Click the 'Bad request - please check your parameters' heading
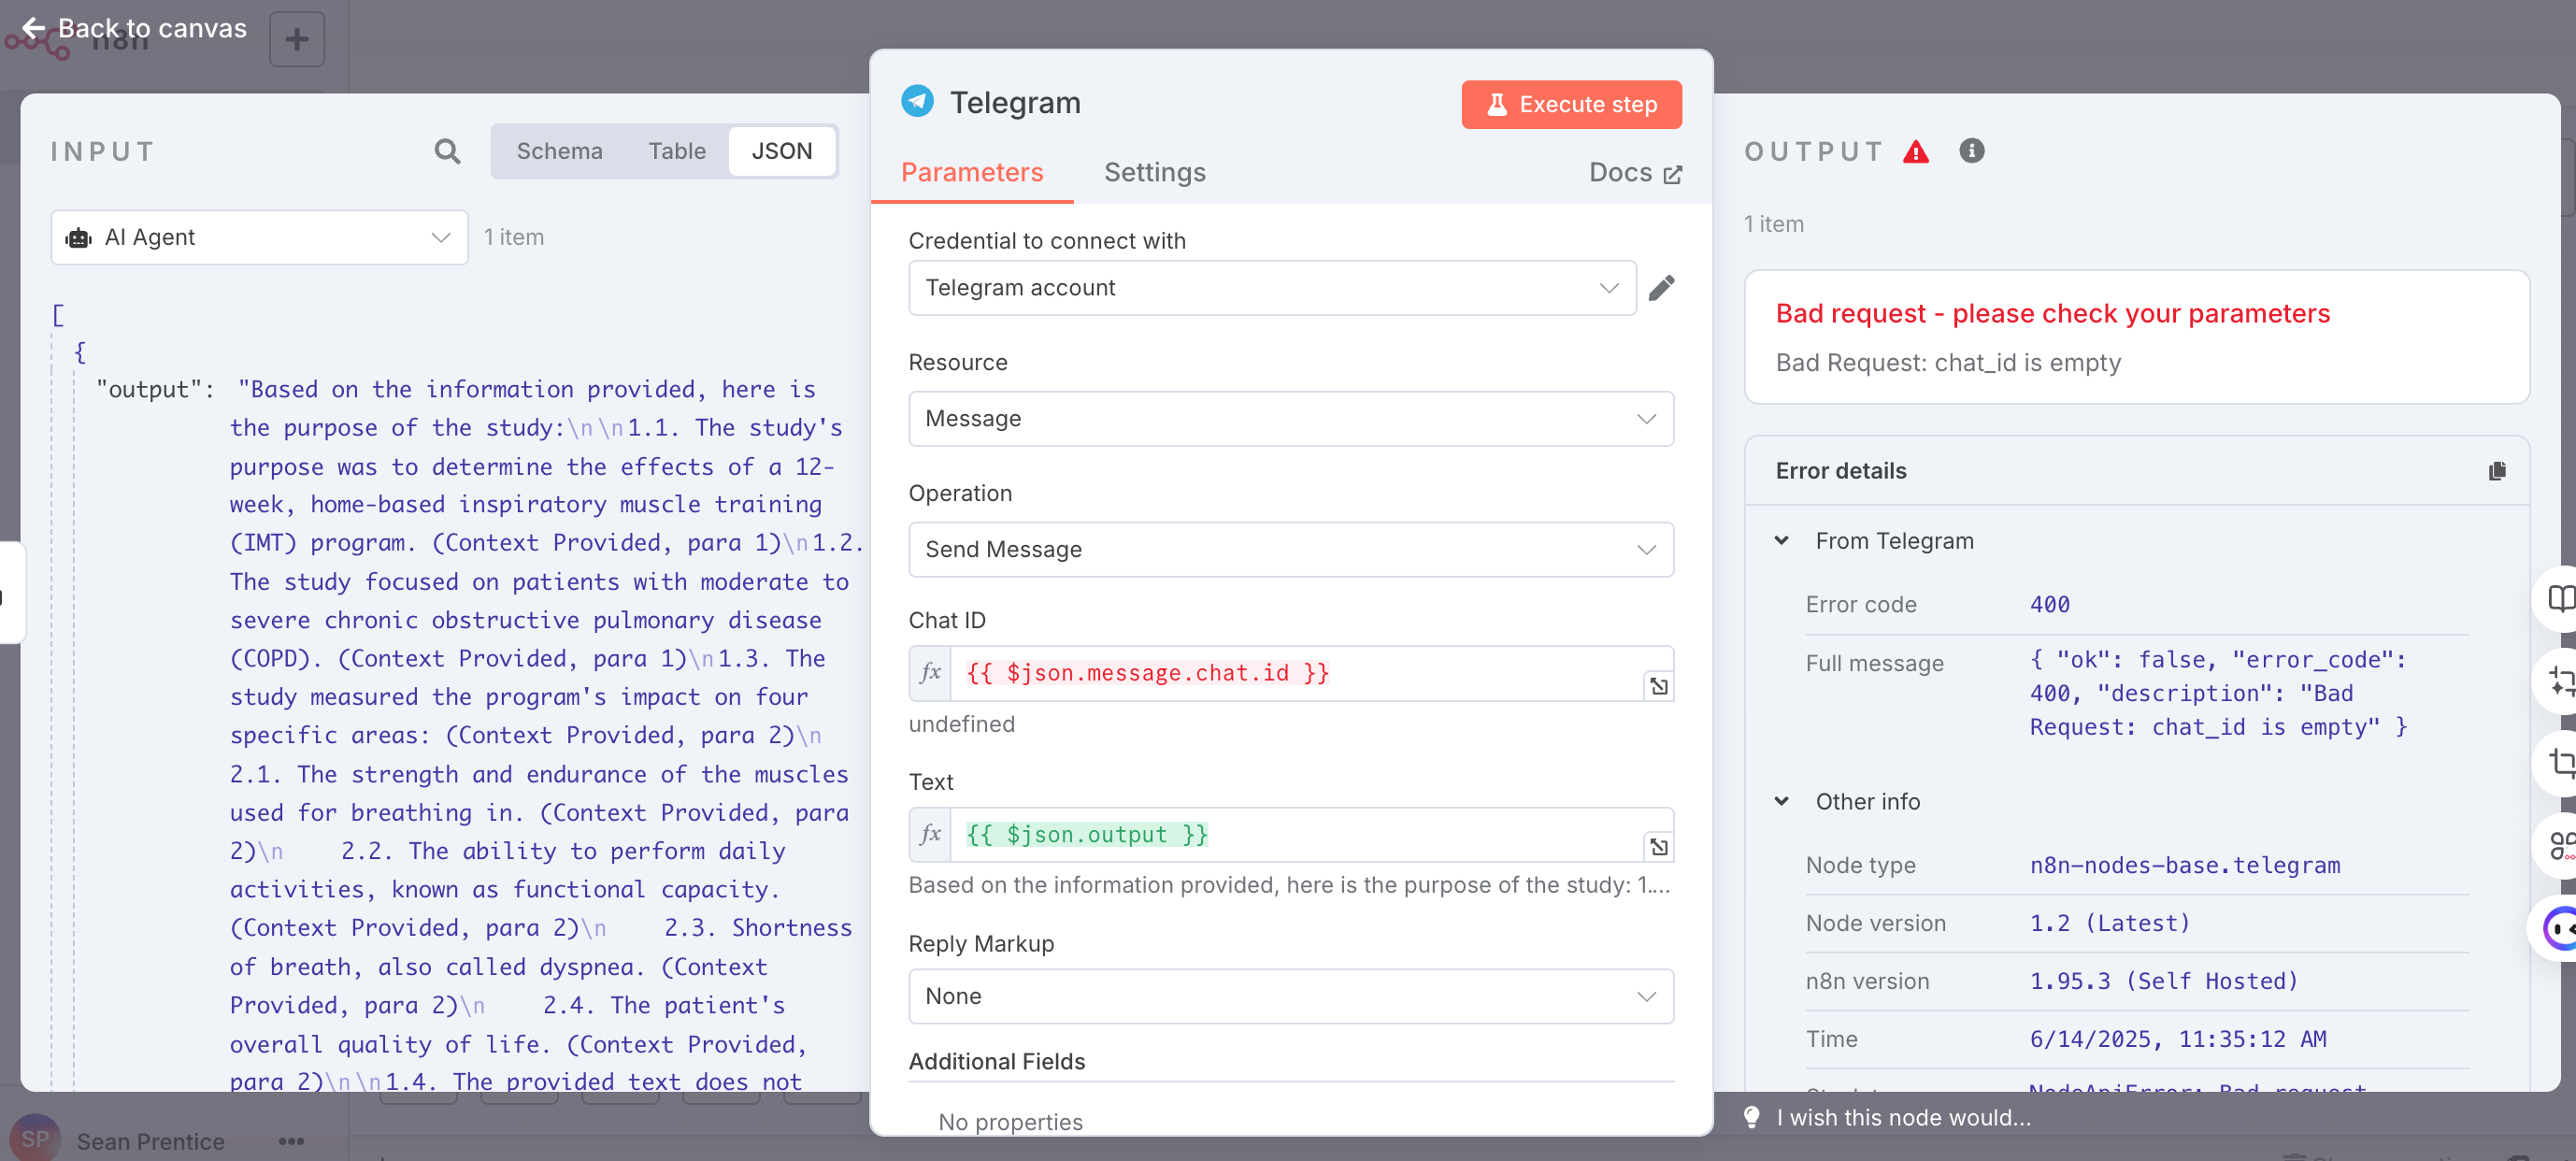The width and height of the screenshot is (2576, 1161). point(2052,314)
